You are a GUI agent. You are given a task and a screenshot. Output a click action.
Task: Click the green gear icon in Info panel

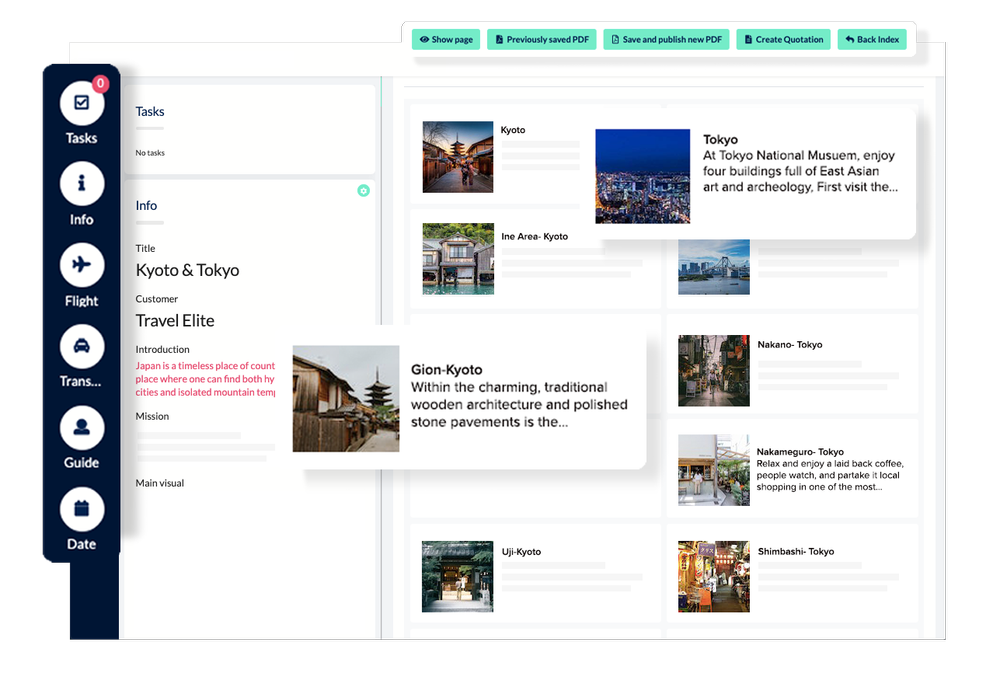point(364,191)
